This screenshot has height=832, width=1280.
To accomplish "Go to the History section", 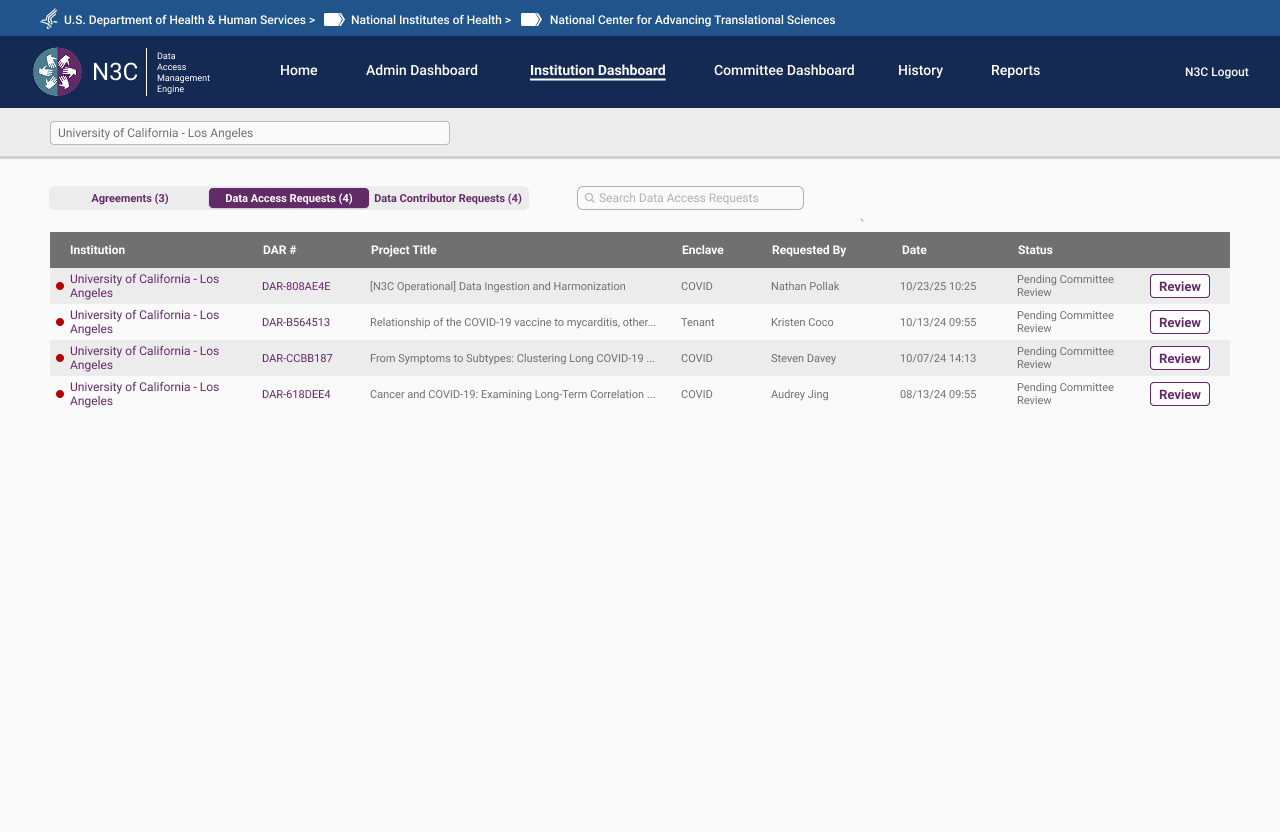I will (920, 70).
